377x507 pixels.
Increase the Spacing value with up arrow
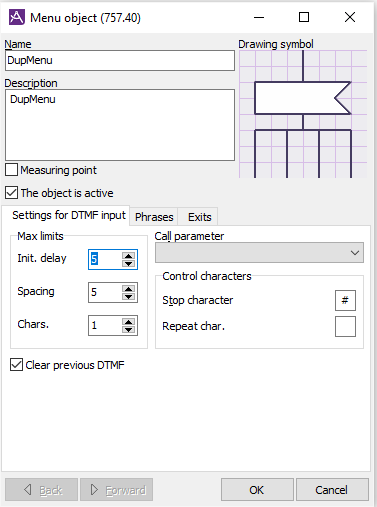tap(128, 289)
